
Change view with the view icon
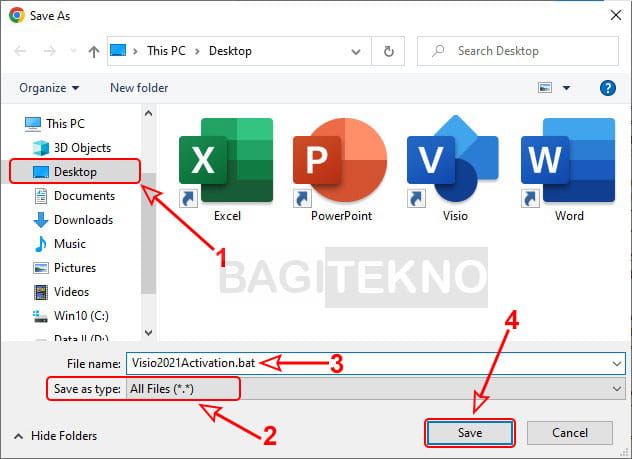click(545, 87)
